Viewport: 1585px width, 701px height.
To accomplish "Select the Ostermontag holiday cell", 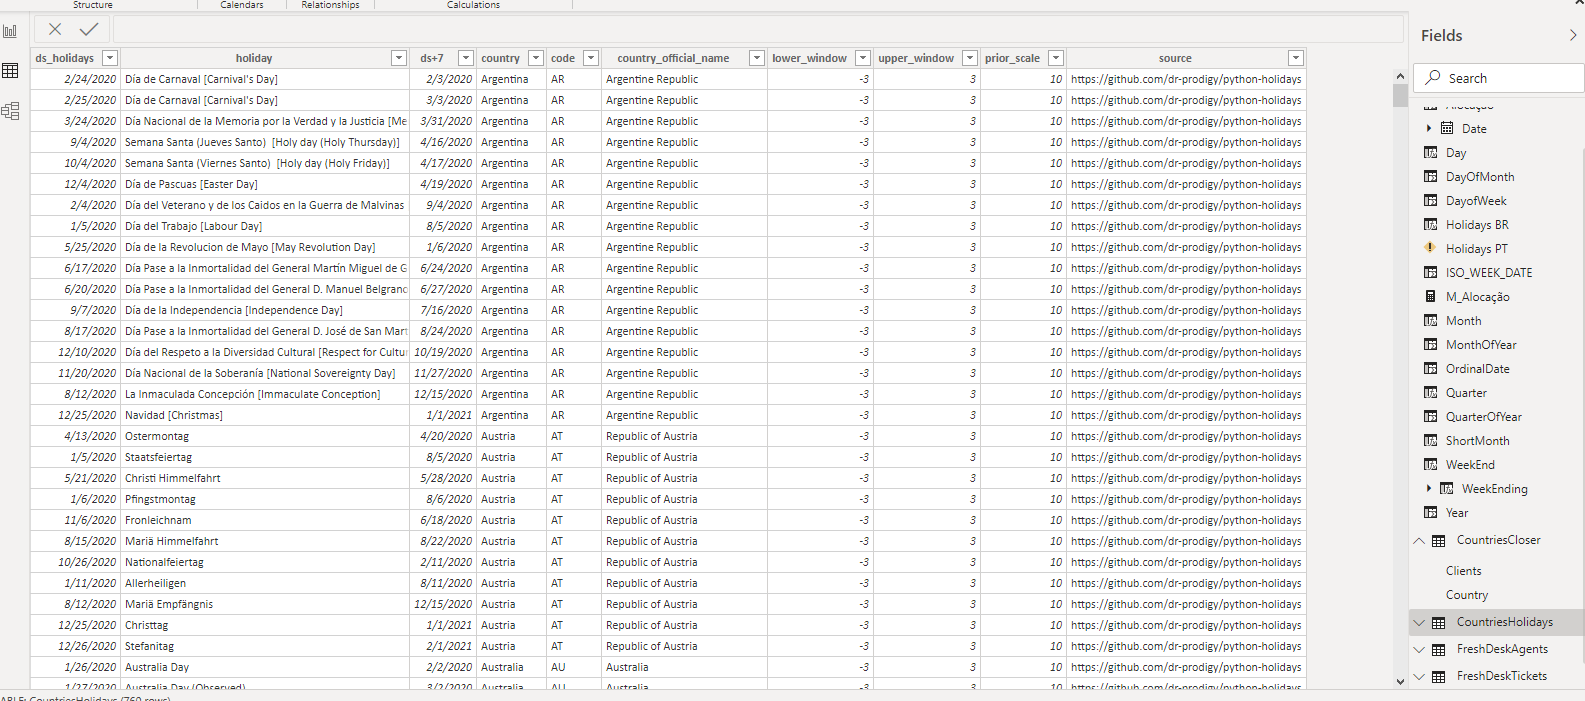I will coord(265,436).
